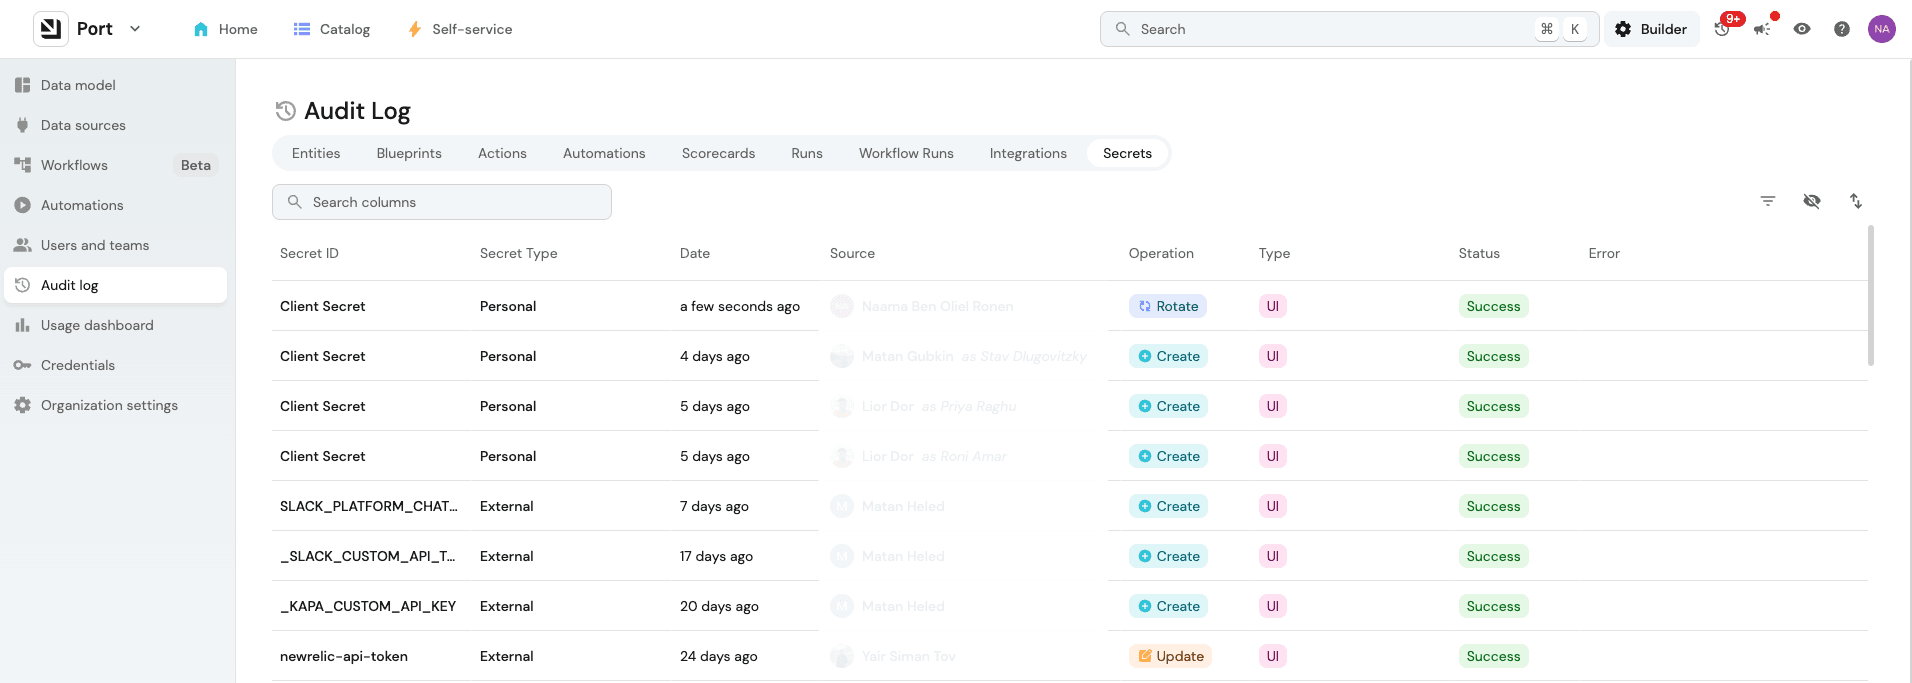Click the Secret ID column header

tap(309, 253)
